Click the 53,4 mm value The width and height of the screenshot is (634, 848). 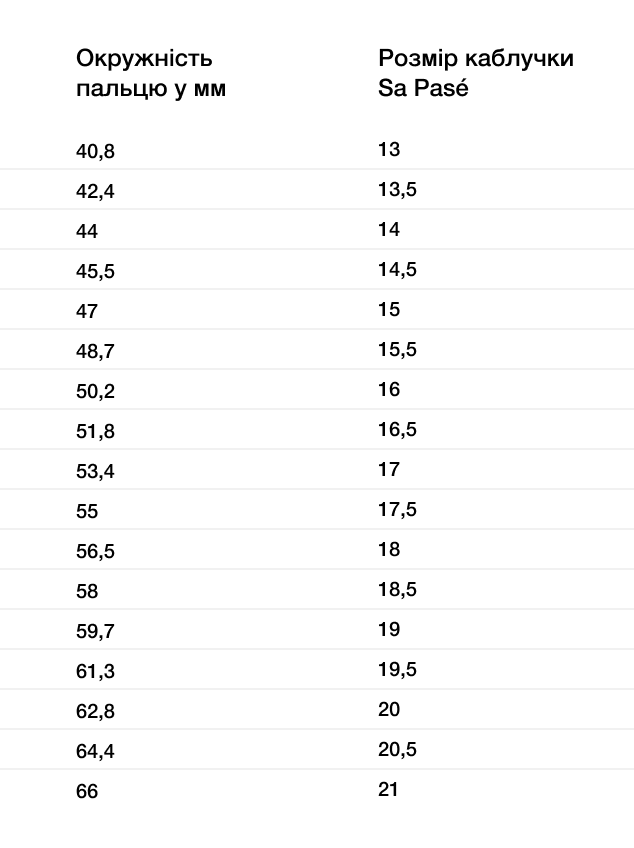coord(95,471)
